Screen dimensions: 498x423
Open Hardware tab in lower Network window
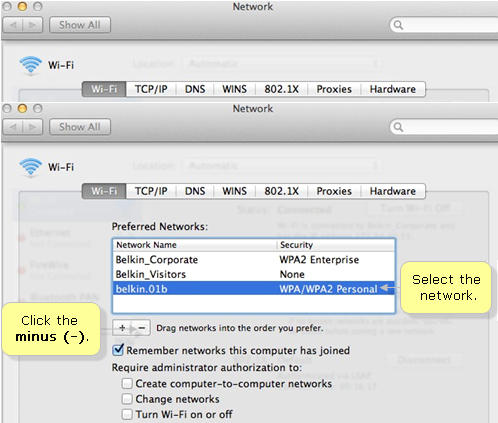pos(393,191)
